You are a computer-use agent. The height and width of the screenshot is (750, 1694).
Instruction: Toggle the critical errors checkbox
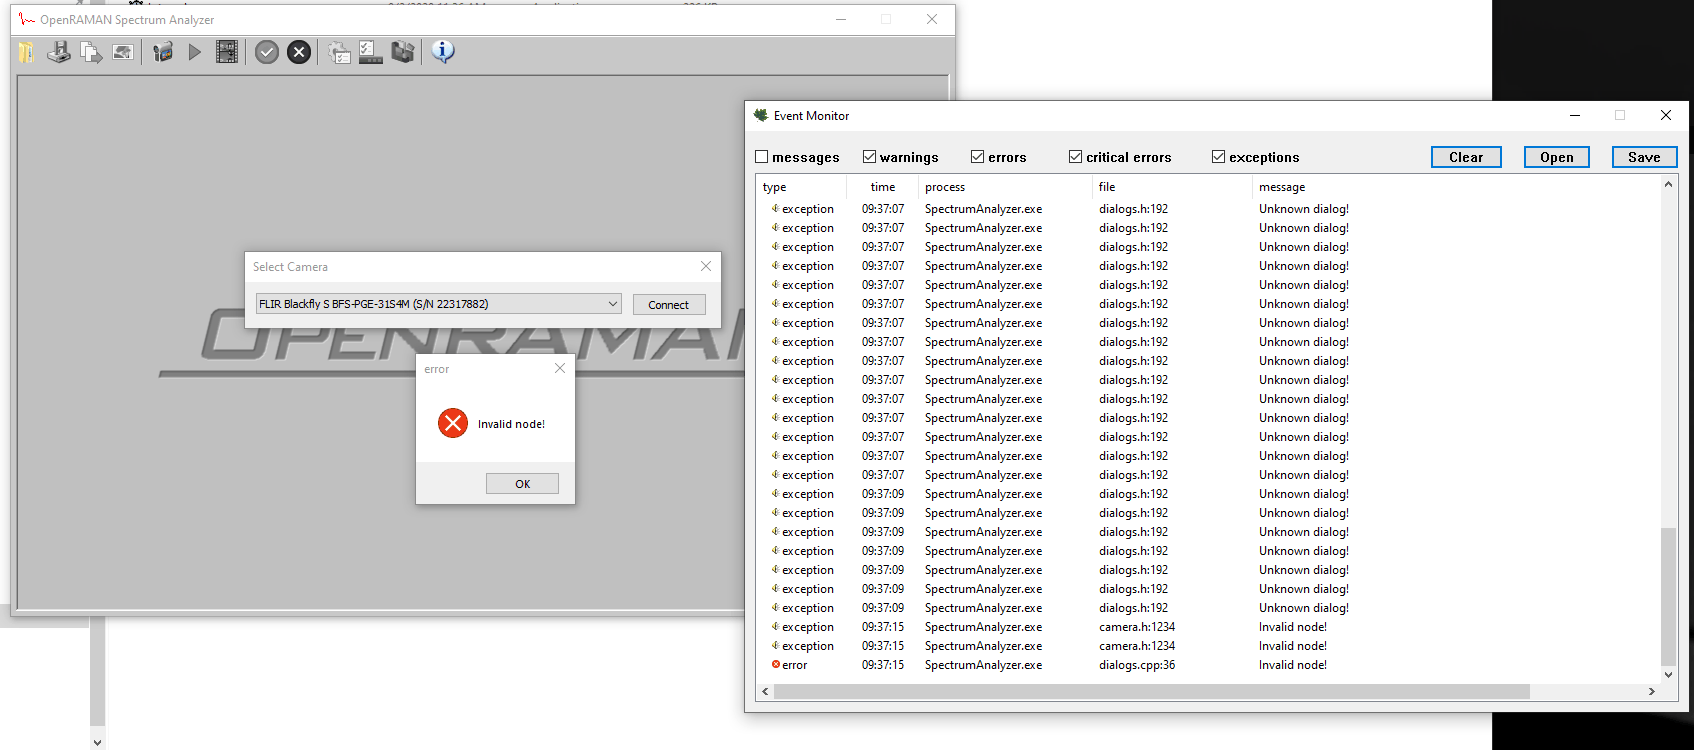point(1076,157)
